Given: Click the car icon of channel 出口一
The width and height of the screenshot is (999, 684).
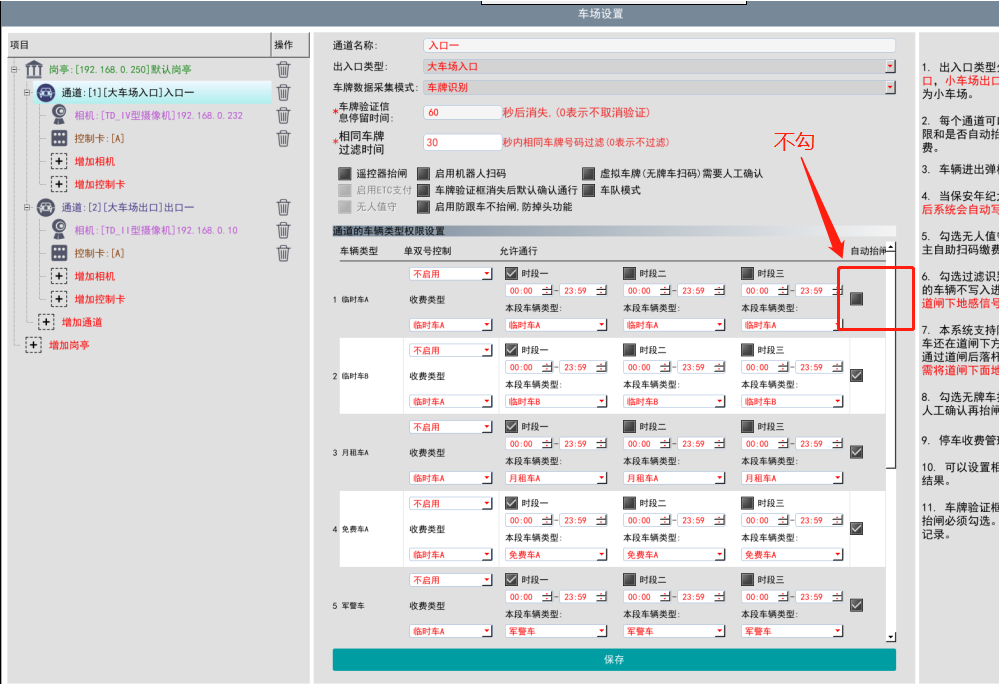Looking at the screenshot, I should click(x=45, y=208).
